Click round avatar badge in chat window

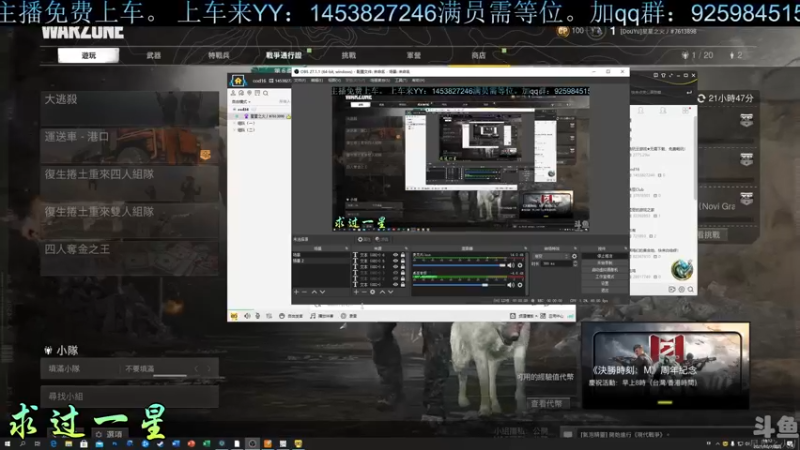pos(682,270)
